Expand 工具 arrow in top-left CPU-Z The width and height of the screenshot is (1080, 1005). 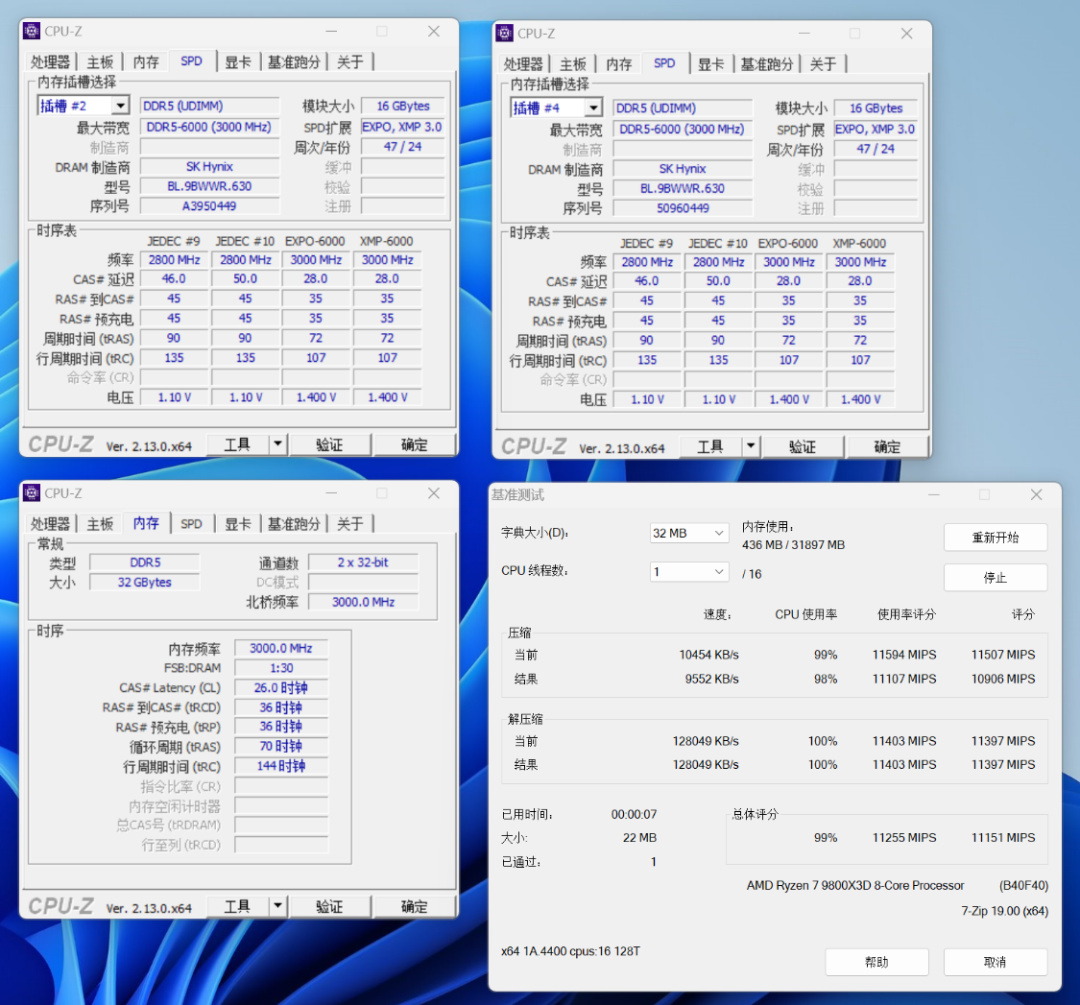pos(278,444)
